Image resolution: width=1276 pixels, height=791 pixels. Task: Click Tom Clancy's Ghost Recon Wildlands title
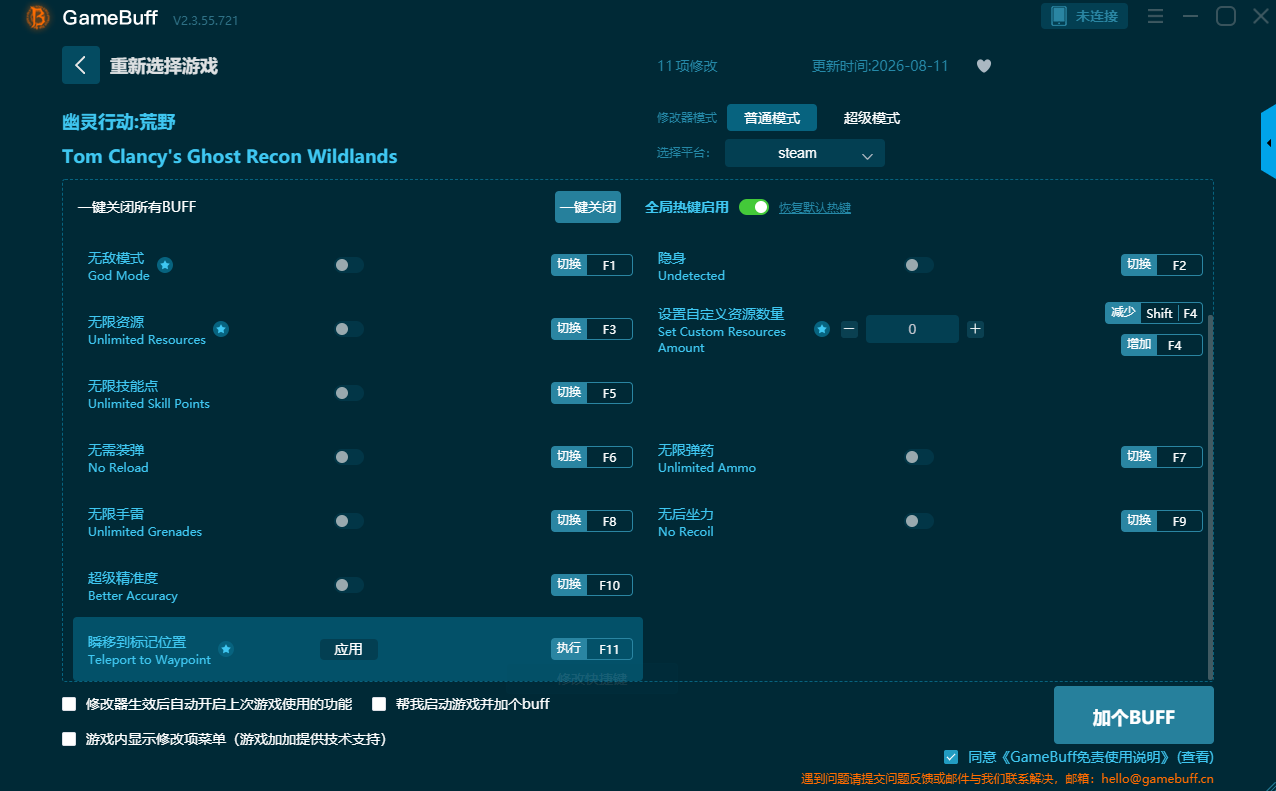click(230, 156)
